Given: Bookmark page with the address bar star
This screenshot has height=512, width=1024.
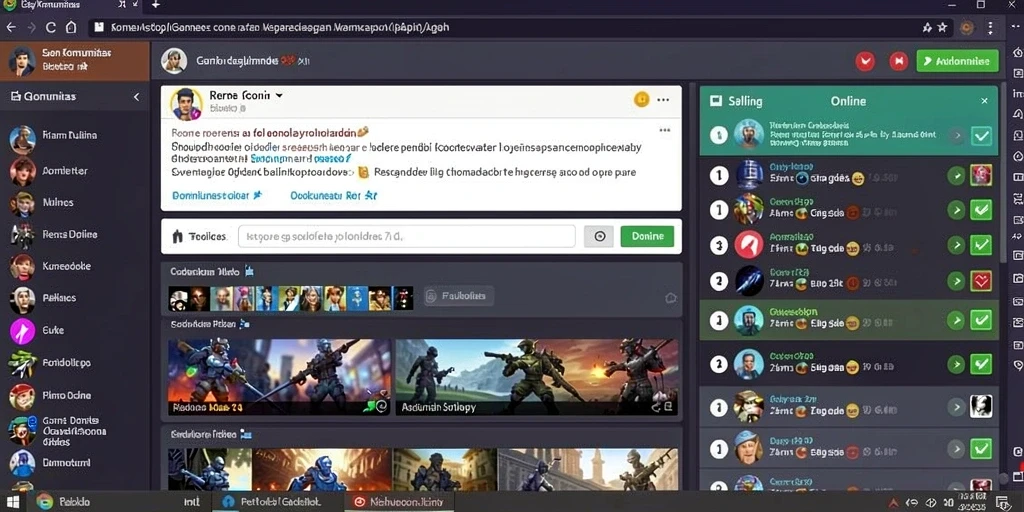Looking at the screenshot, I should coord(942,27).
